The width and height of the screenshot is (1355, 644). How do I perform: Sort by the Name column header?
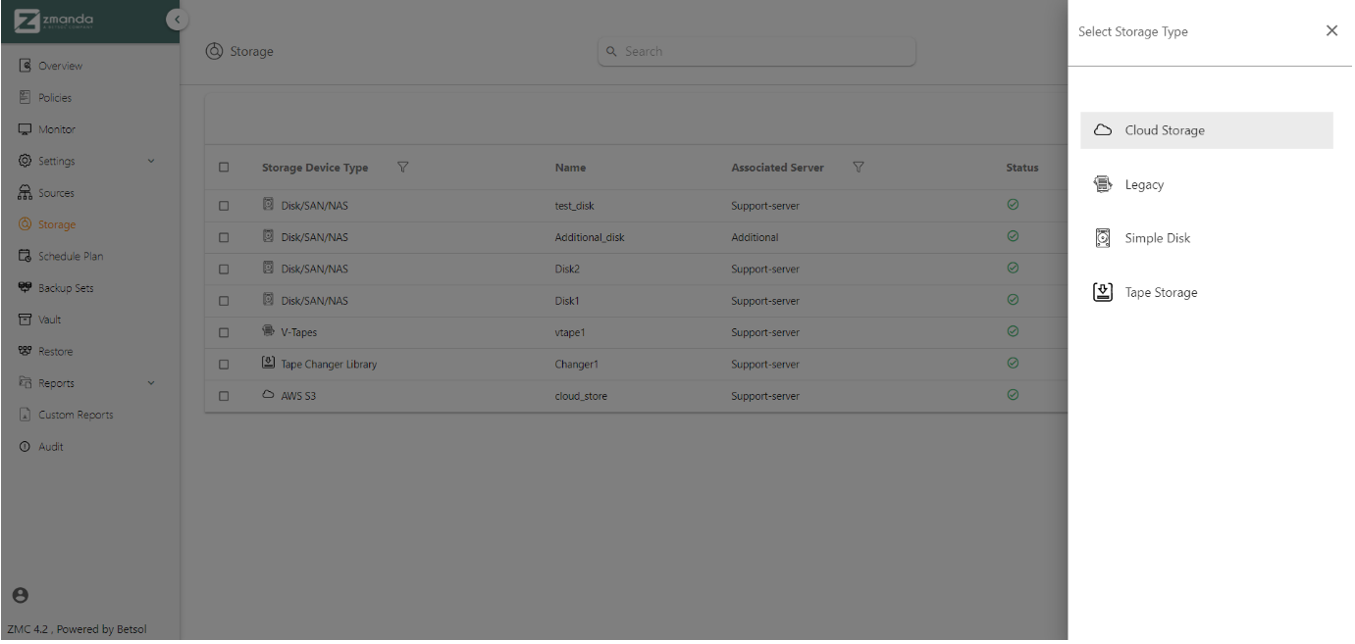(569, 168)
